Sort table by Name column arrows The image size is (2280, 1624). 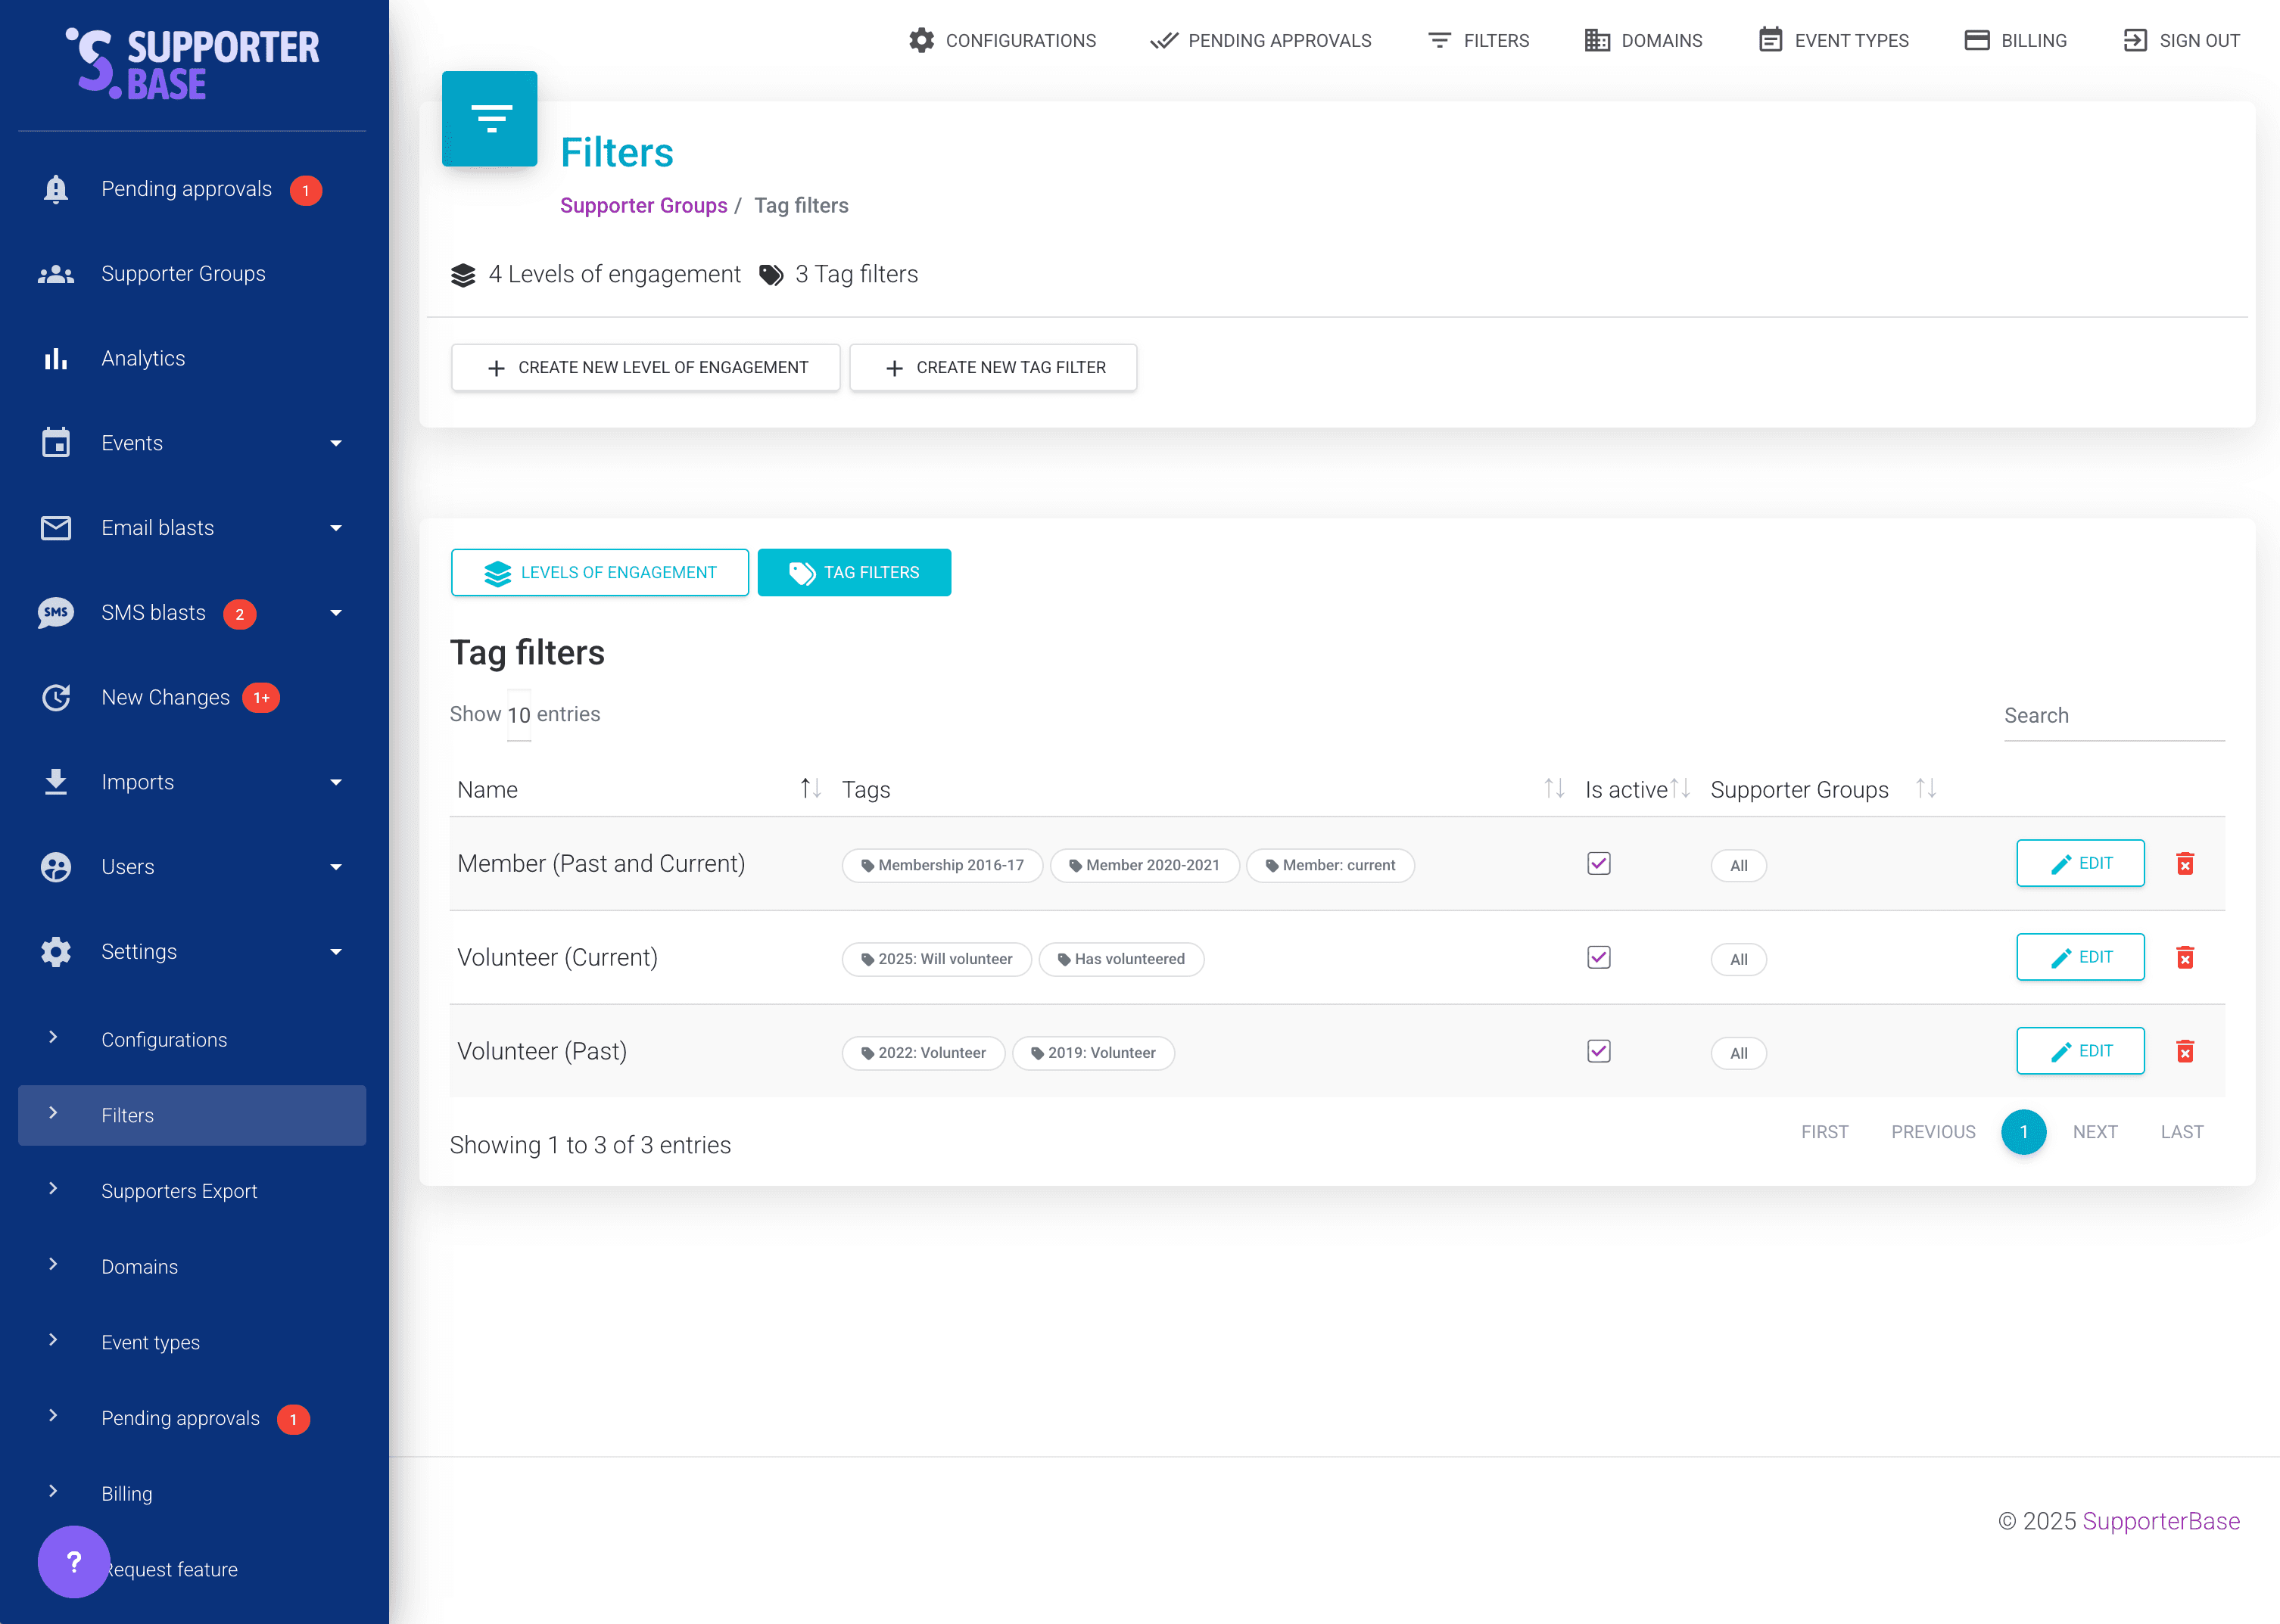(810, 789)
